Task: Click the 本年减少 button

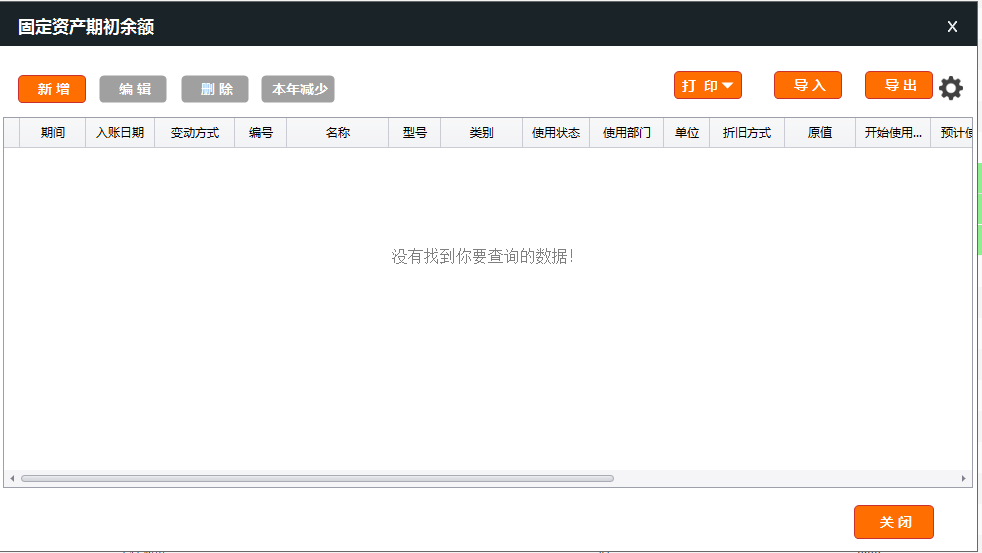Action: click(298, 89)
